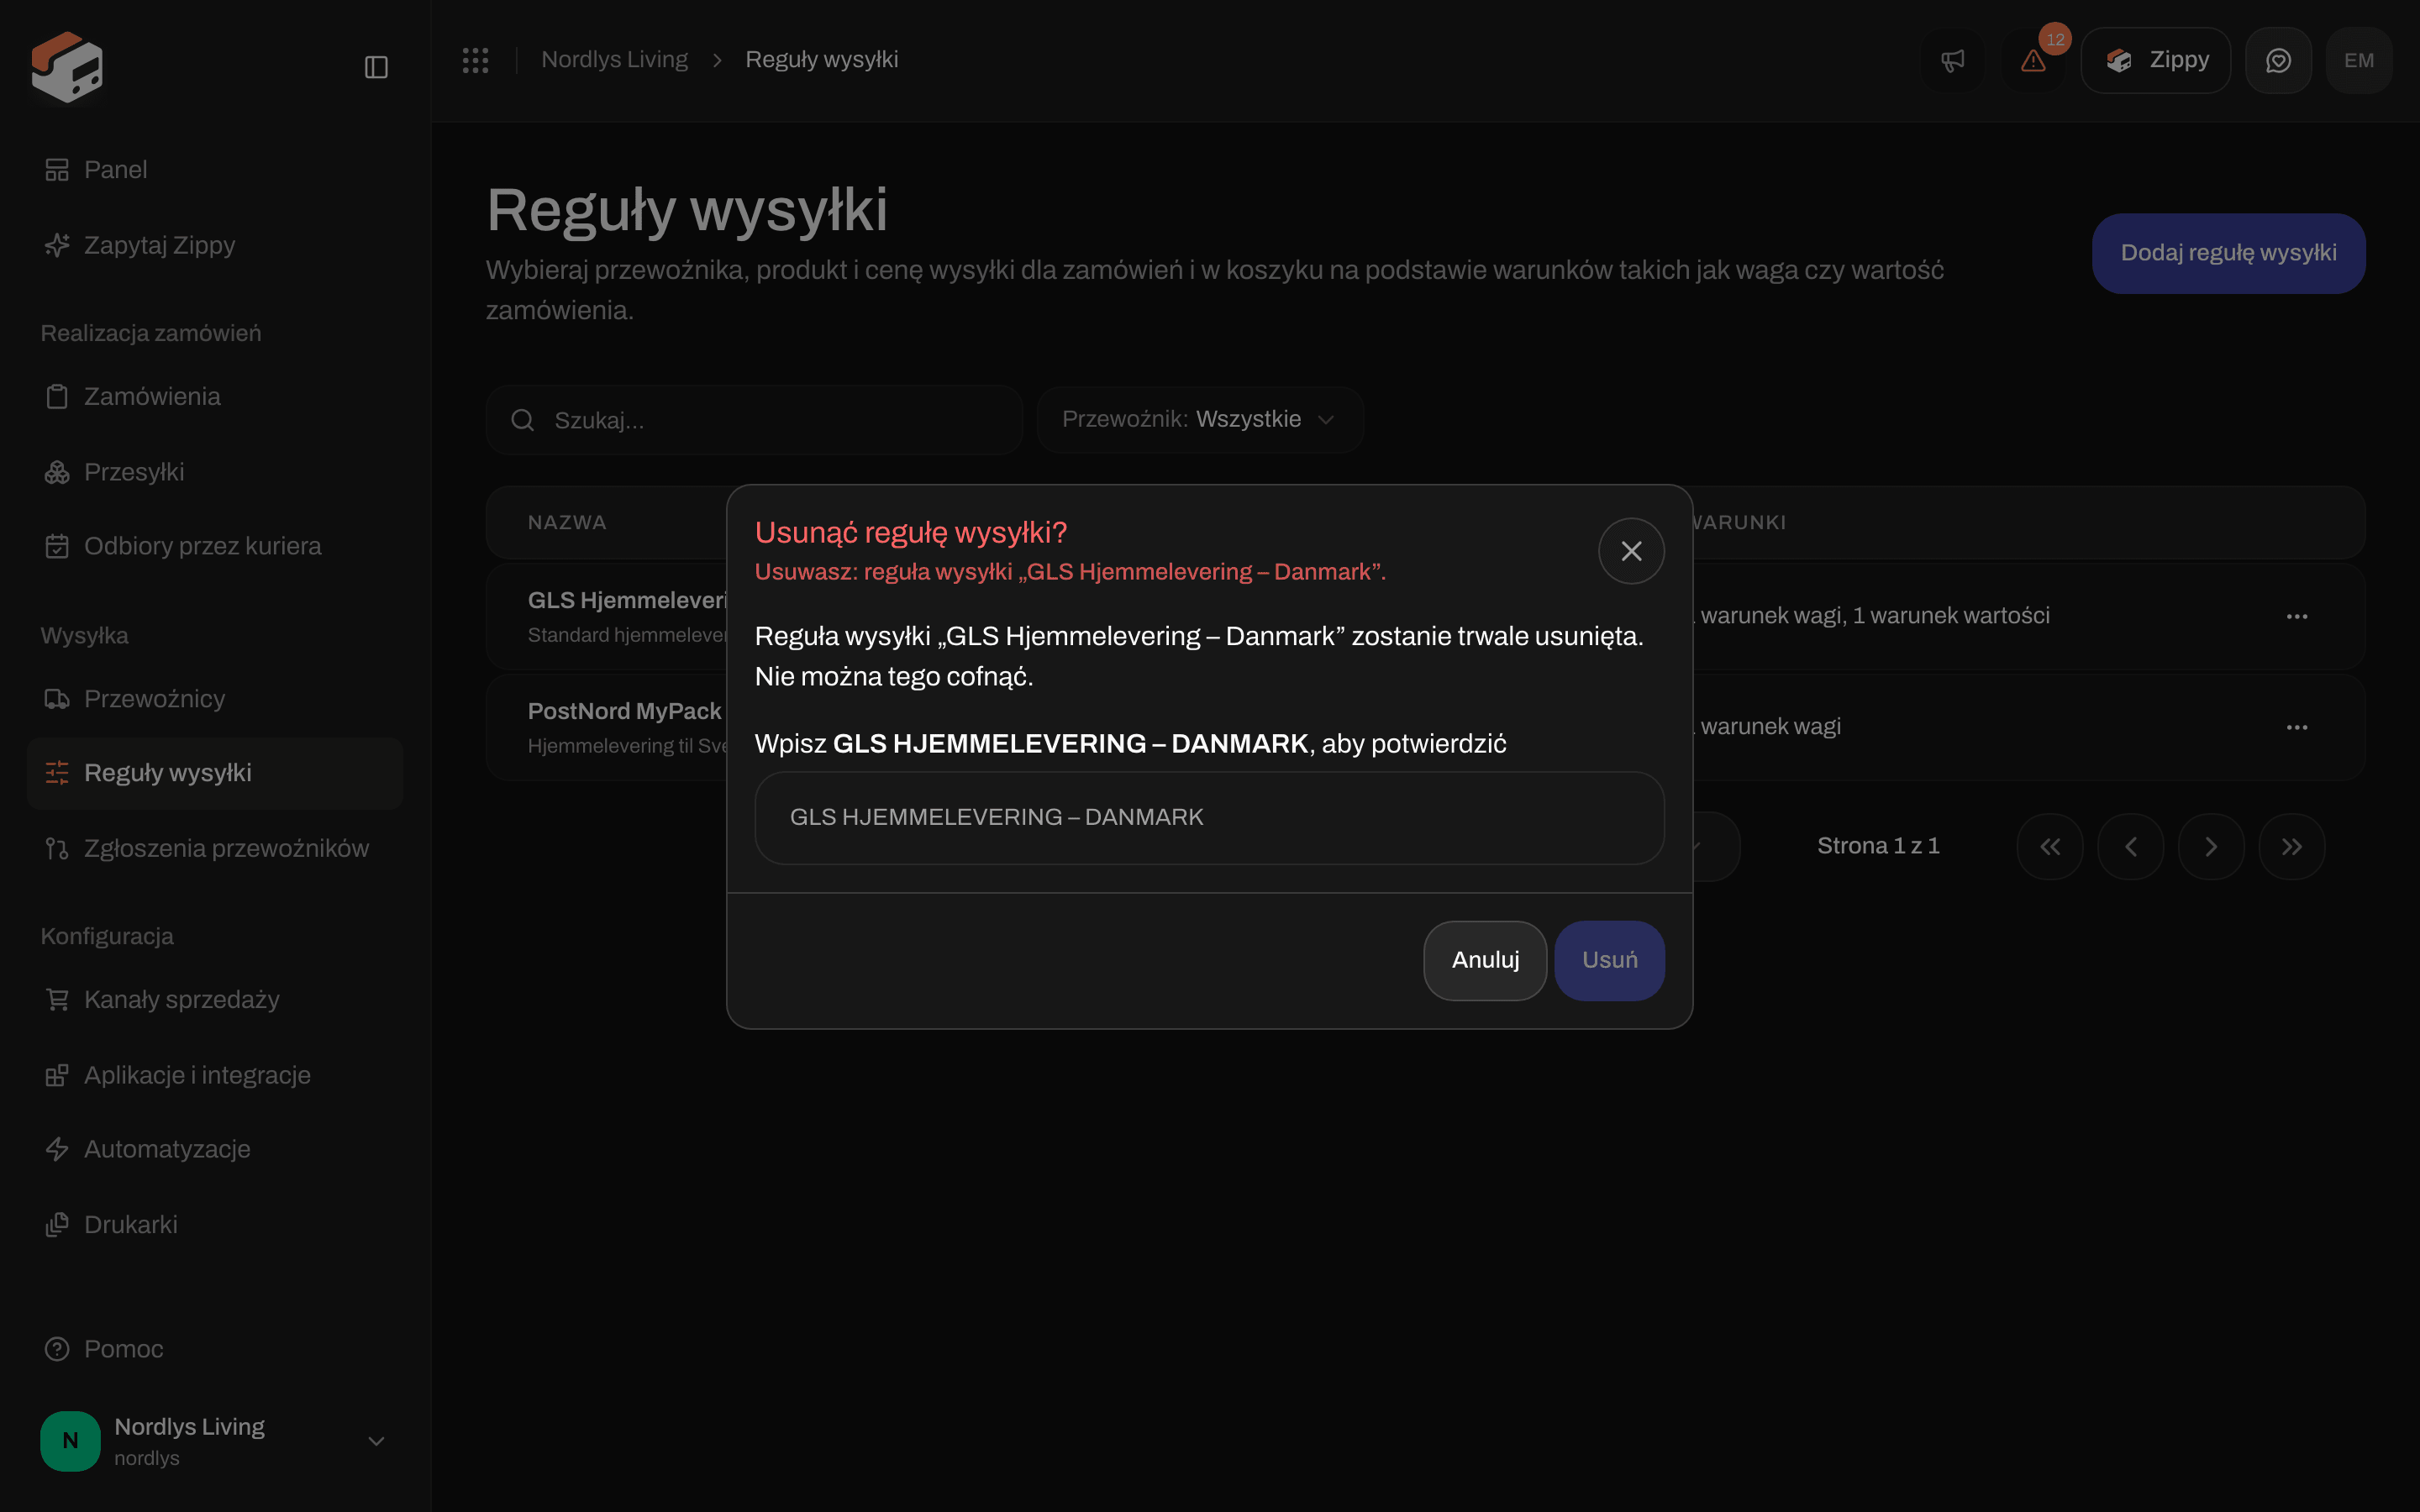Open Pomoc
This screenshot has height=1512, width=2420.
click(215, 1349)
